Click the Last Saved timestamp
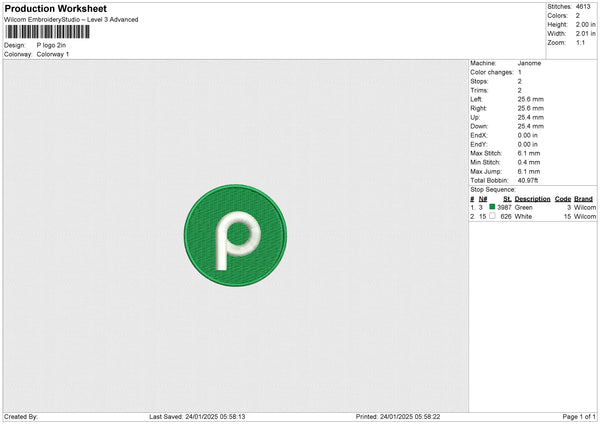The image size is (600, 424). pyautogui.click(x=197, y=417)
